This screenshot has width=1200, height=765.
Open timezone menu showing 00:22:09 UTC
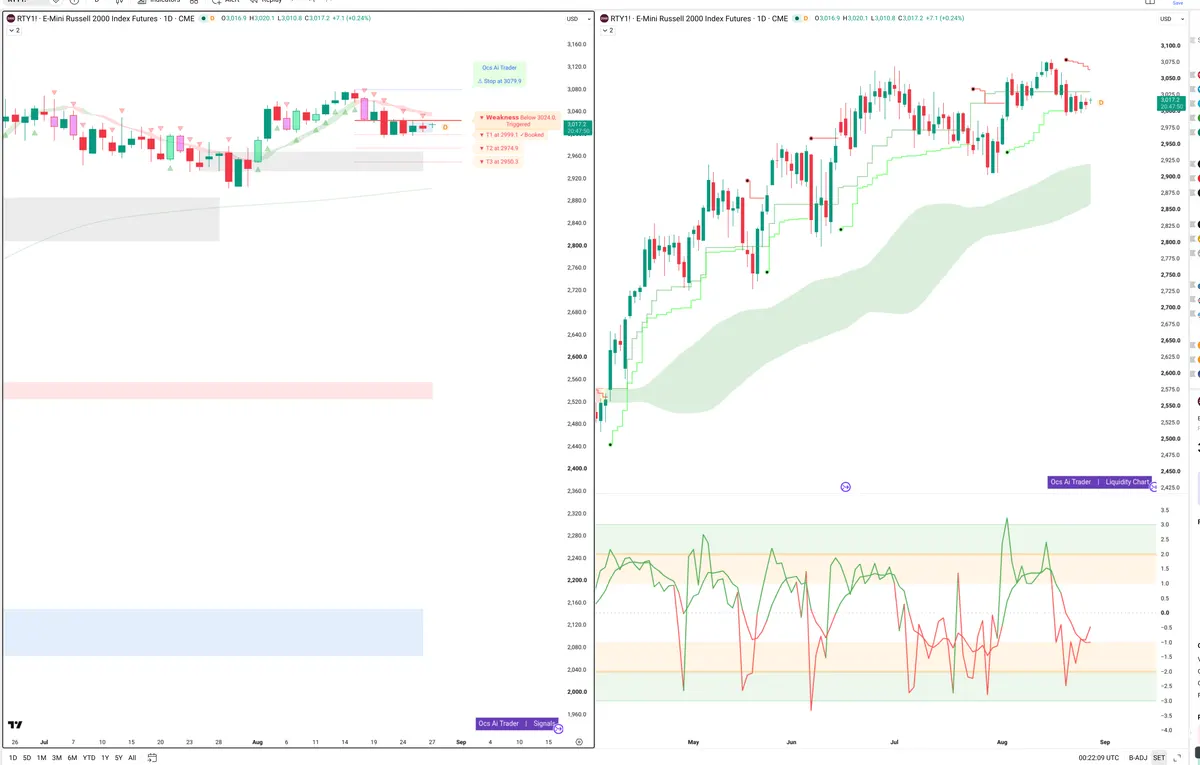[x=1098, y=758]
